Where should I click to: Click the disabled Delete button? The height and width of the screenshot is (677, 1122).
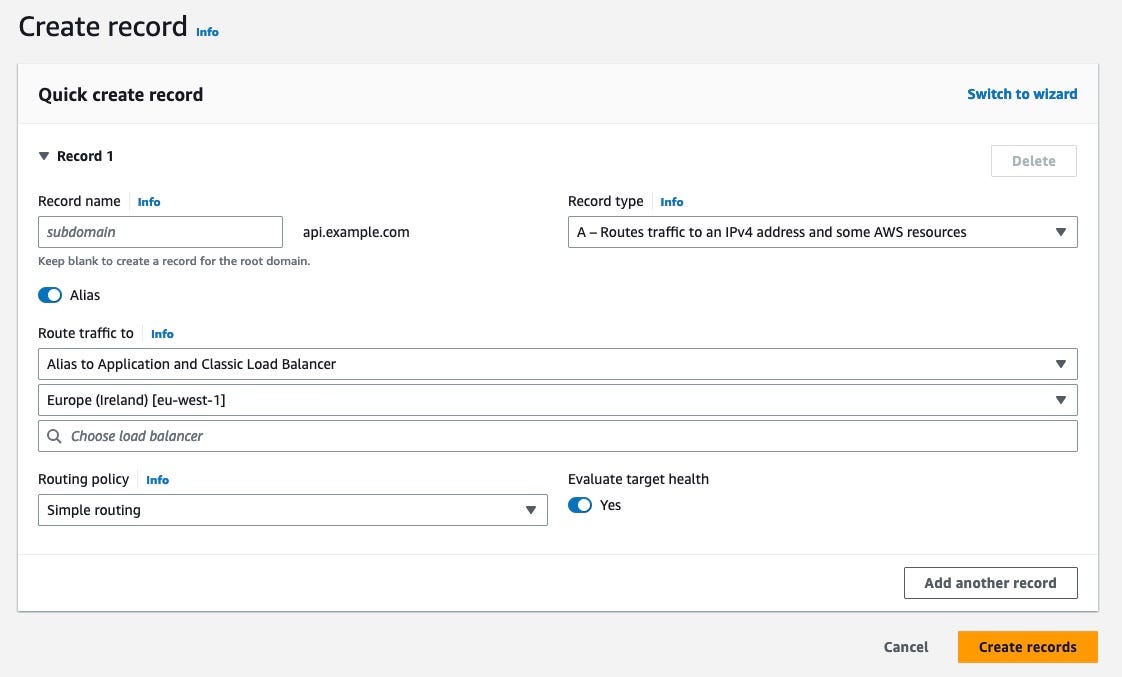[x=1034, y=160]
